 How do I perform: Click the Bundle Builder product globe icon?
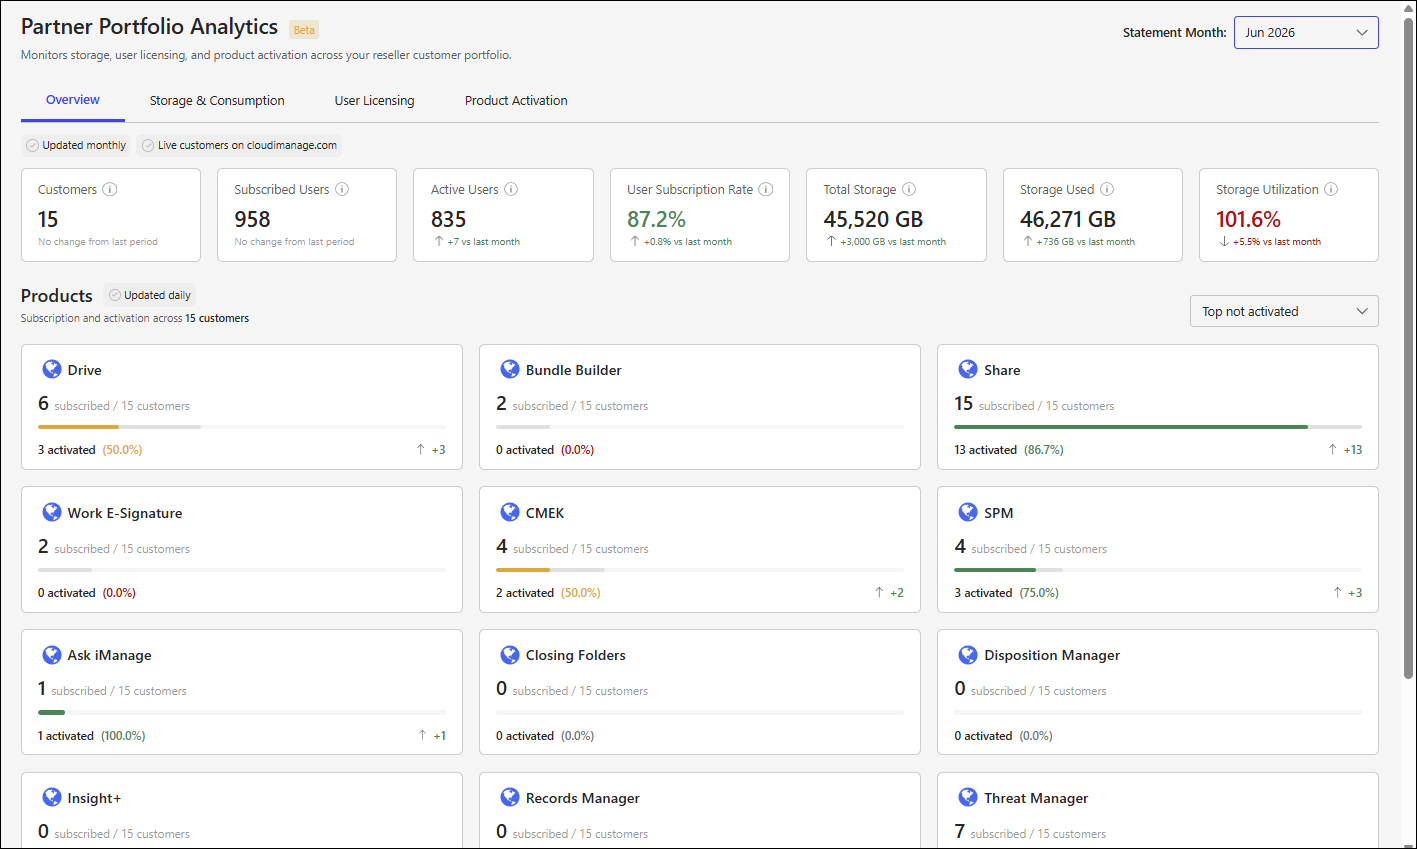tap(510, 369)
